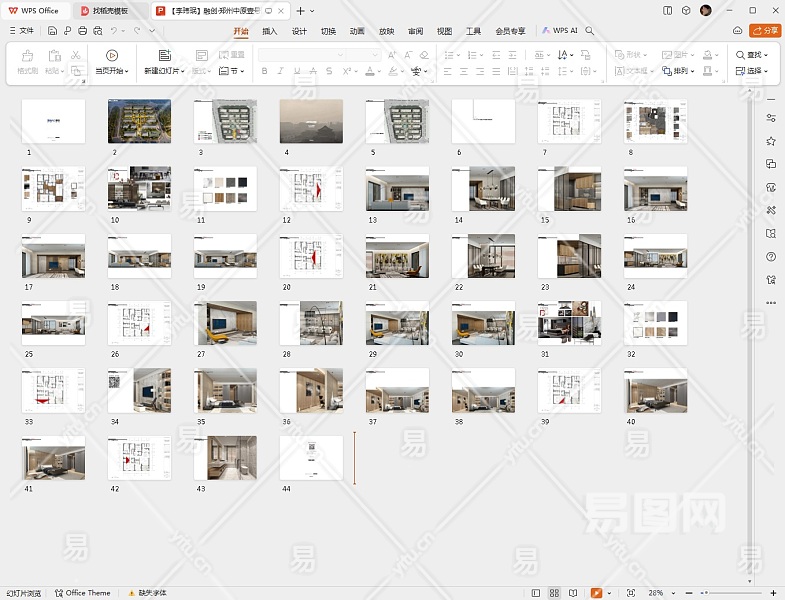Switch to the 插入 ribbon tab
The height and width of the screenshot is (600, 785).
tap(269, 31)
